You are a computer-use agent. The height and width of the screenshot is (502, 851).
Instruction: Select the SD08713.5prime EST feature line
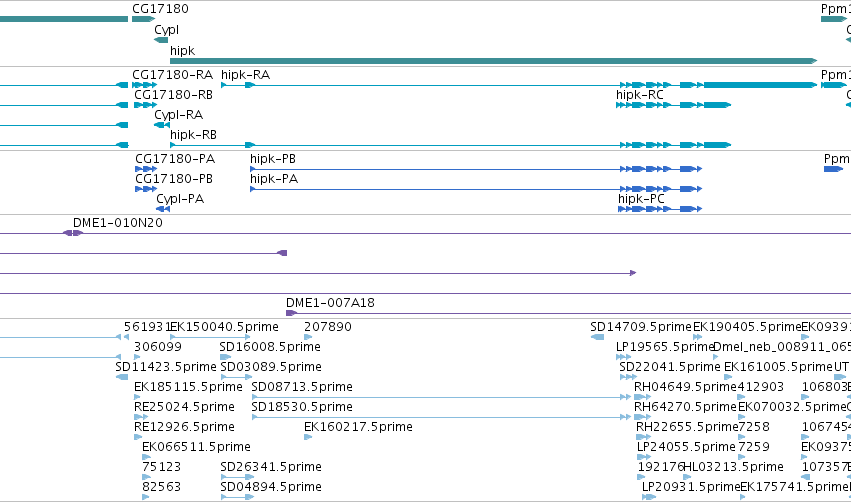tap(441, 397)
